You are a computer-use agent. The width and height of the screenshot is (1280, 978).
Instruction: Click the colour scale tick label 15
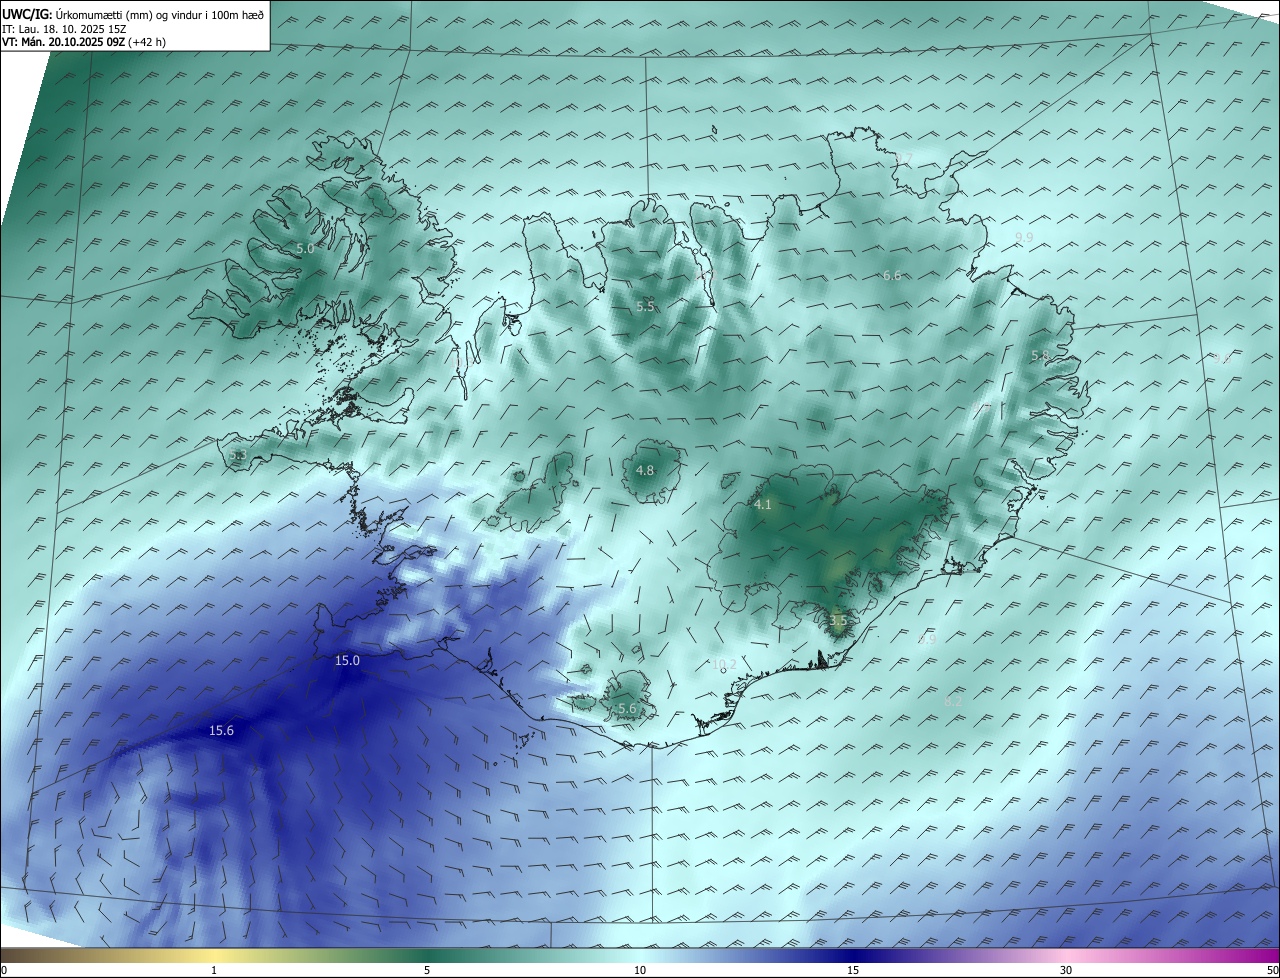pos(853,970)
